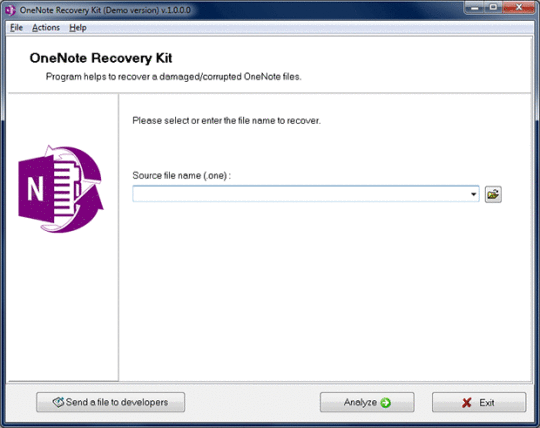Click the 'Program helps to recover' description text

[174, 76]
